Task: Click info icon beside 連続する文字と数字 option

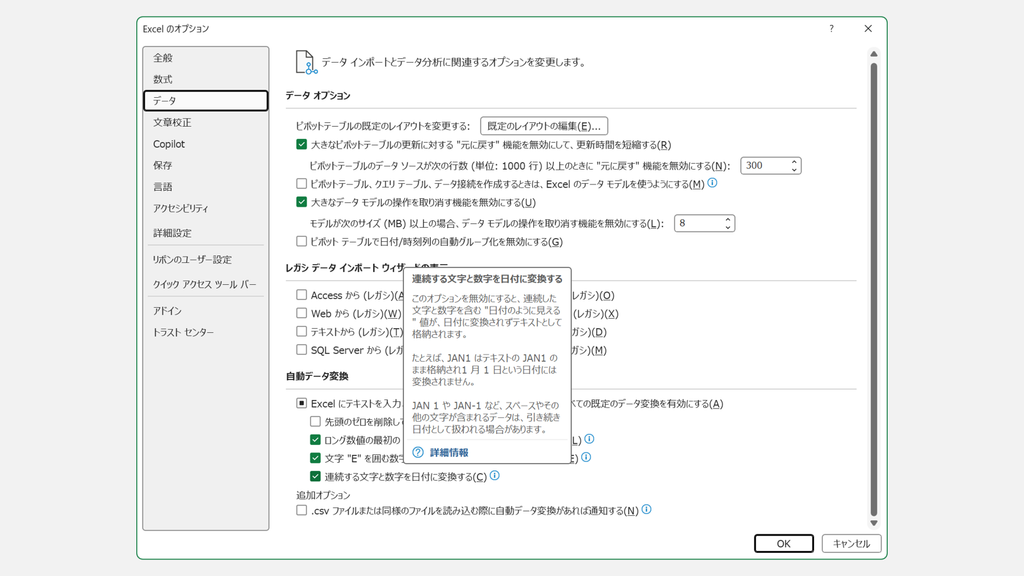Action: (495, 475)
